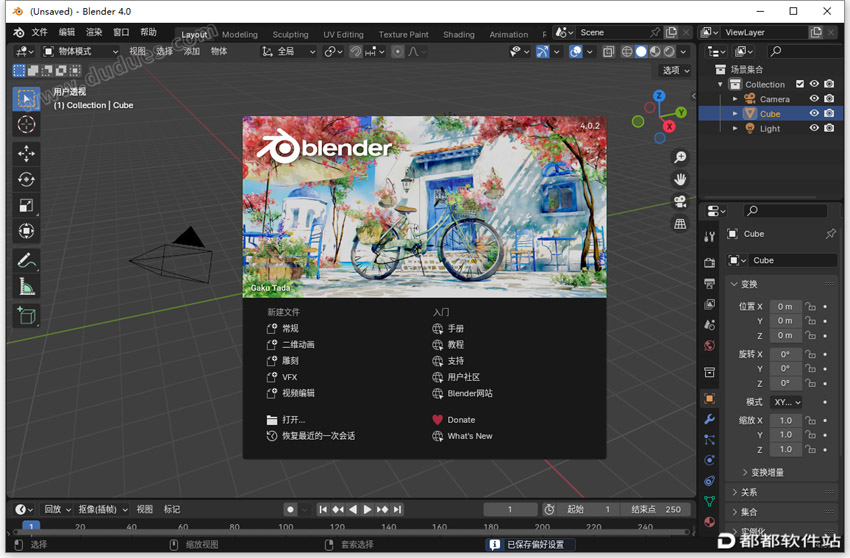Image resolution: width=850 pixels, height=558 pixels.
Task: Expand the Camera tree item
Action: click(x=735, y=99)
